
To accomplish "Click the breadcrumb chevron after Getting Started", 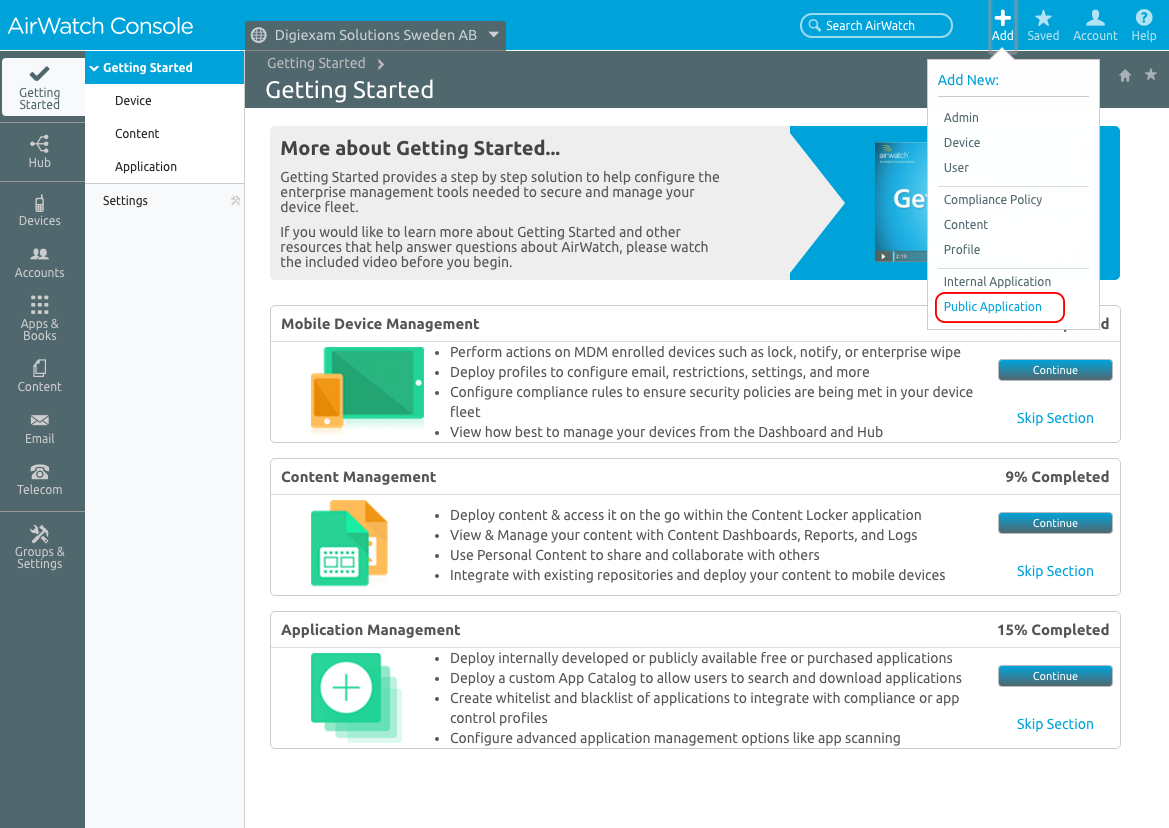I will point(381,64).
